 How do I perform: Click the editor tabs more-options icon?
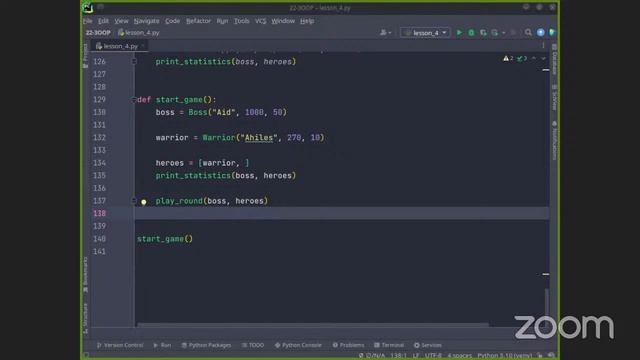tap(543, 46)
